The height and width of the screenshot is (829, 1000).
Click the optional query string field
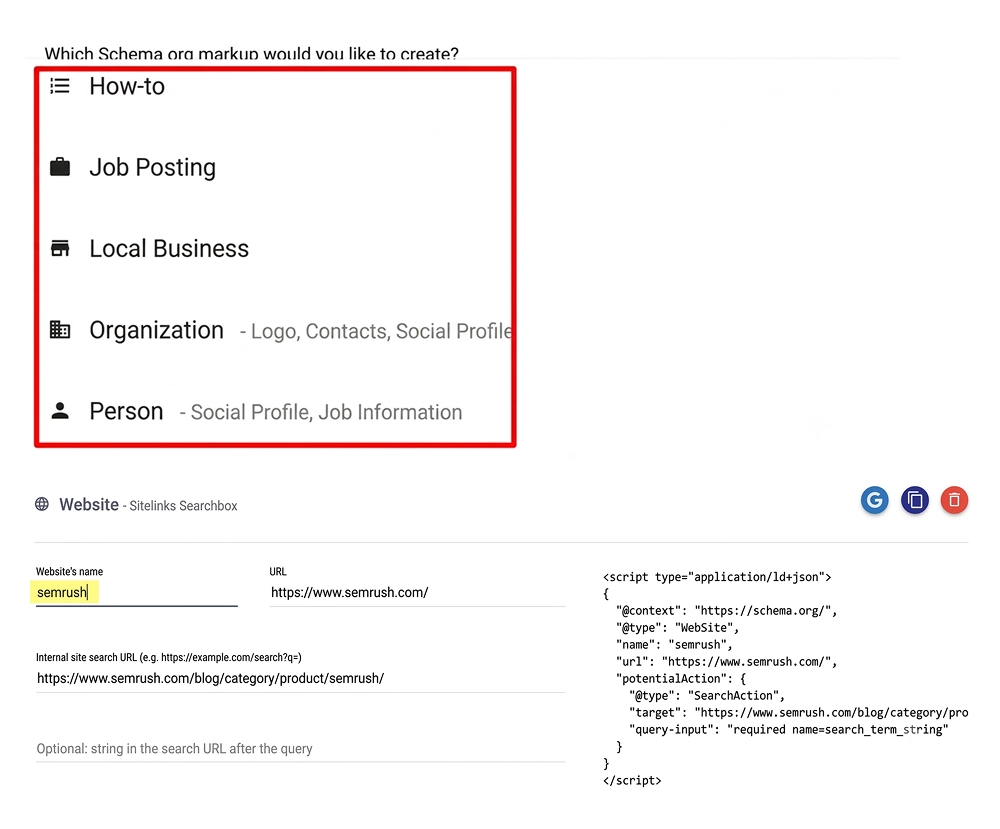tap(300, 749)
